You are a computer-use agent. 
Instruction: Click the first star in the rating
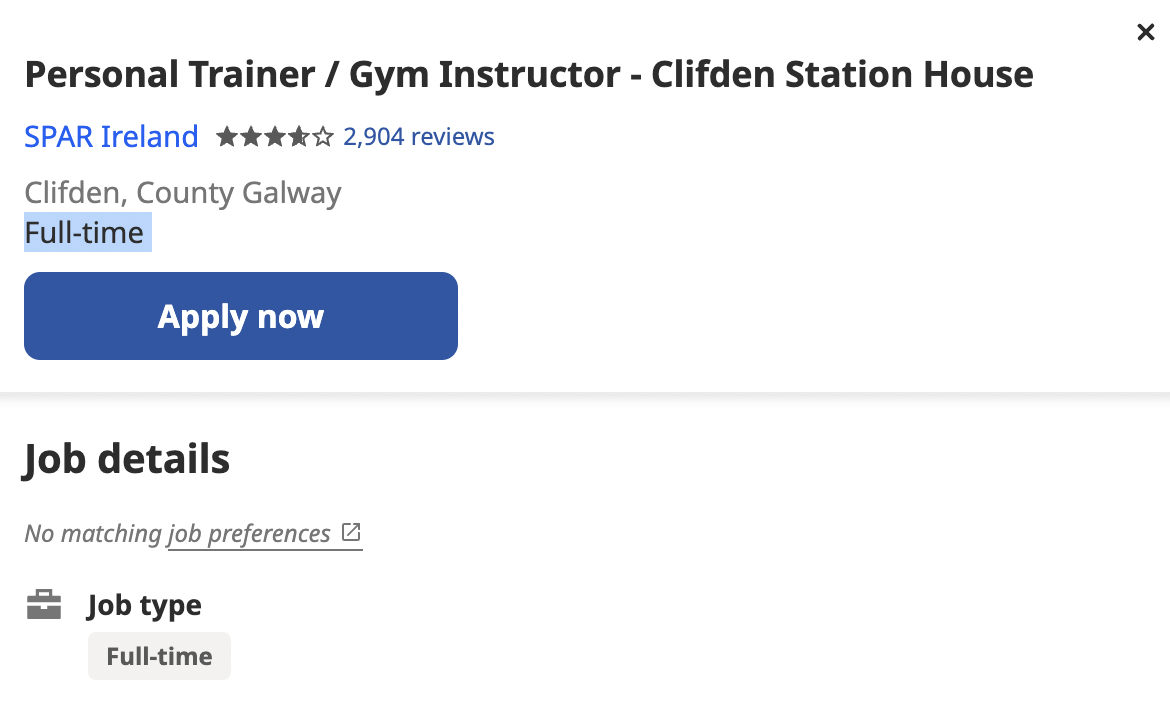pos(225,136)
